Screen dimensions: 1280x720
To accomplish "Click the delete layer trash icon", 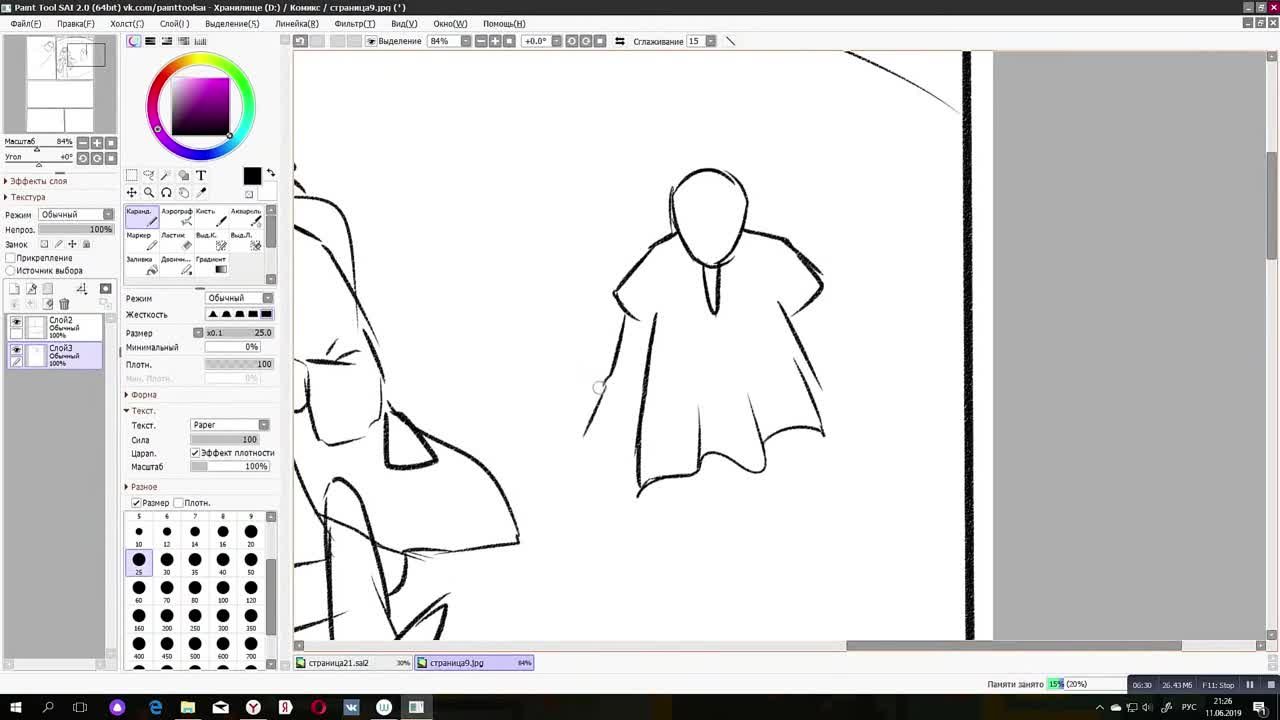I will pyautogui.click(x=64, y=304).
